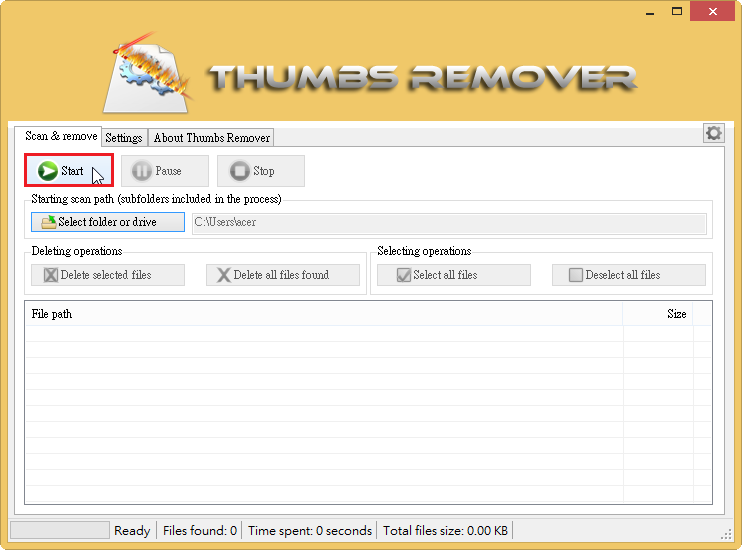Viewport: 742px width, 550px height.
Task: Select the Scan & remove tab
Action: 61,136
